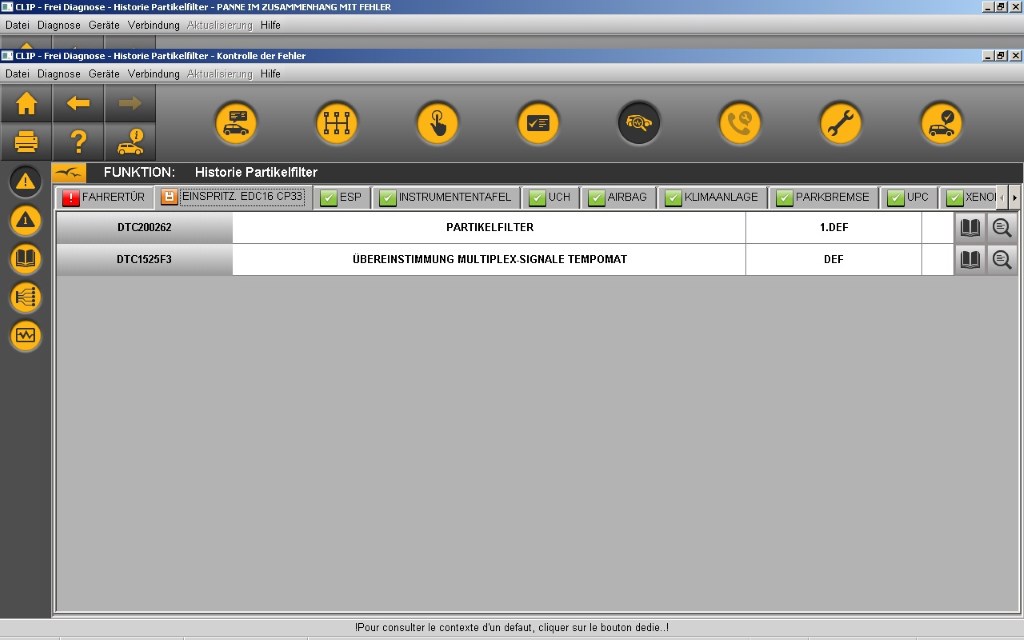Go to the Home screen icon
Viewport: 1024px width, 640px height.
pyautogui.click(x=26, y=104)
